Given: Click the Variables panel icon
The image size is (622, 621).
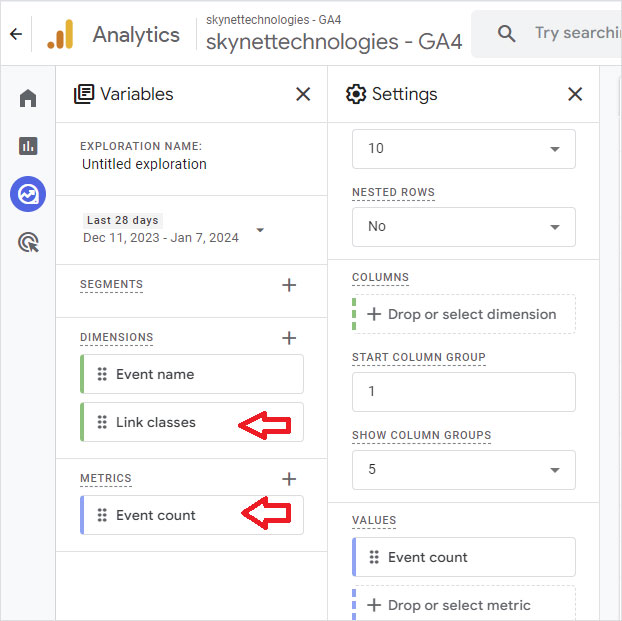Looking at the screenshot, I should pyautogui.click(x=84, y=94).
